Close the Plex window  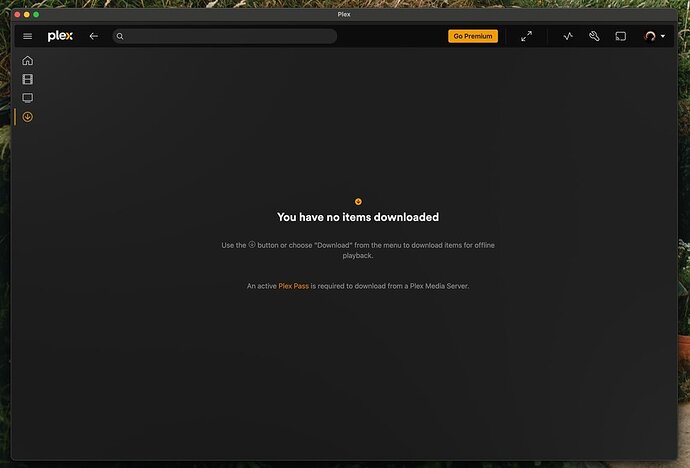(17, 15)
